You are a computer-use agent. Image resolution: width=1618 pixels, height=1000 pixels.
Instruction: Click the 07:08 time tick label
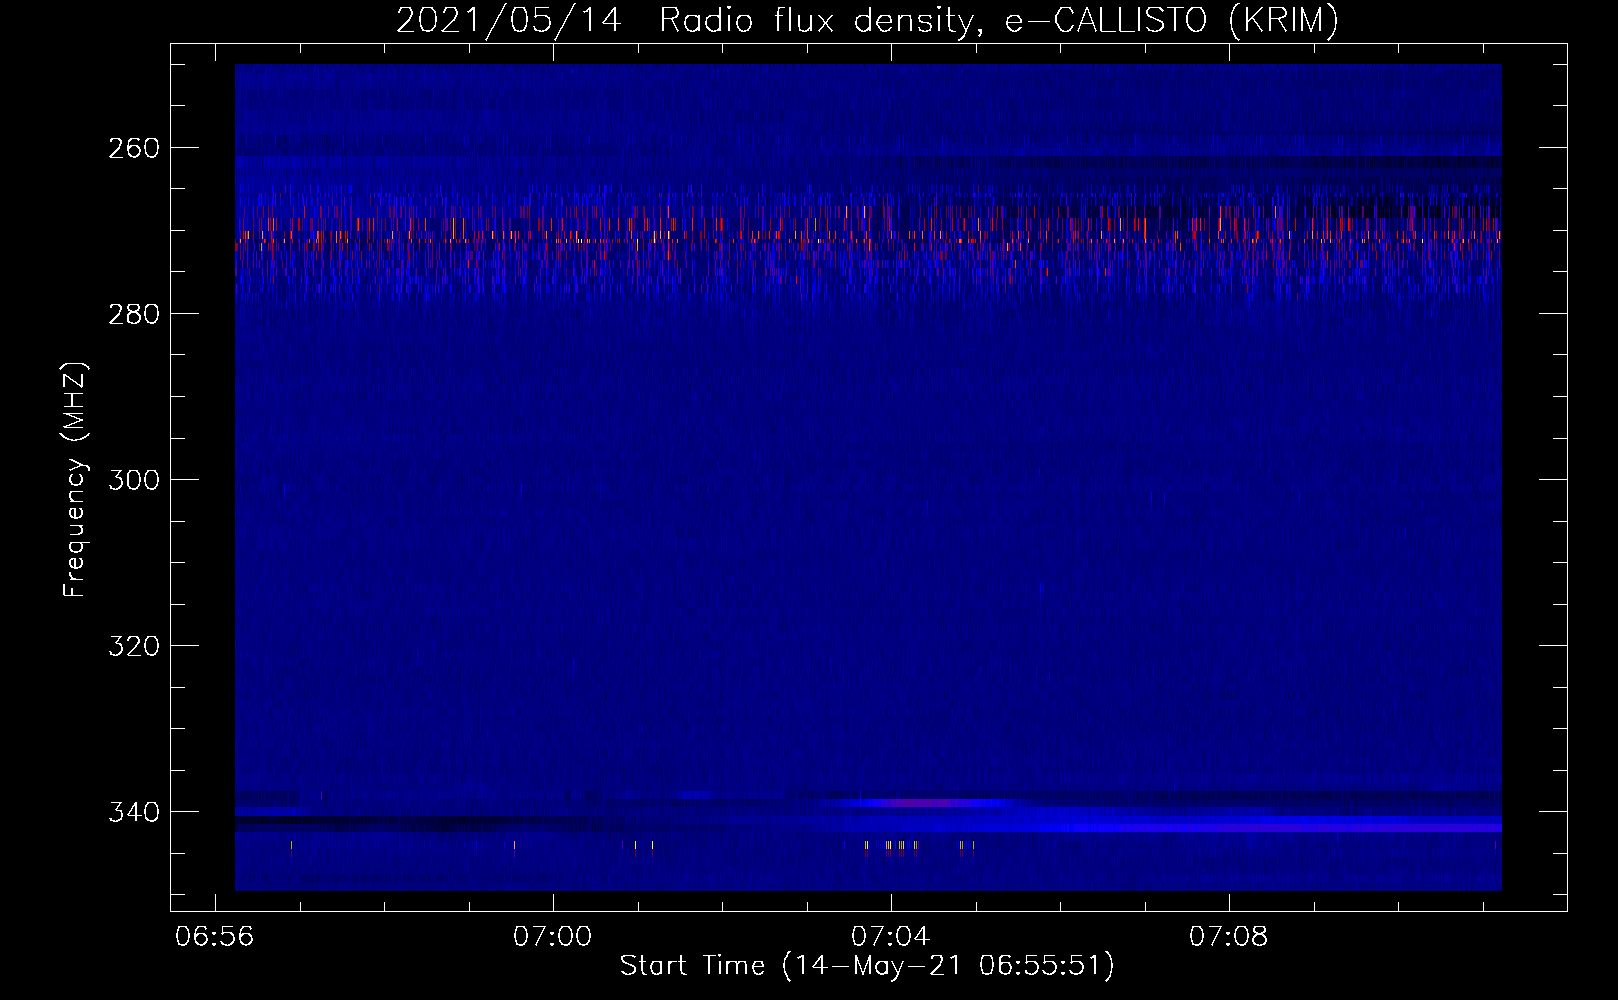click(1228, 937)
